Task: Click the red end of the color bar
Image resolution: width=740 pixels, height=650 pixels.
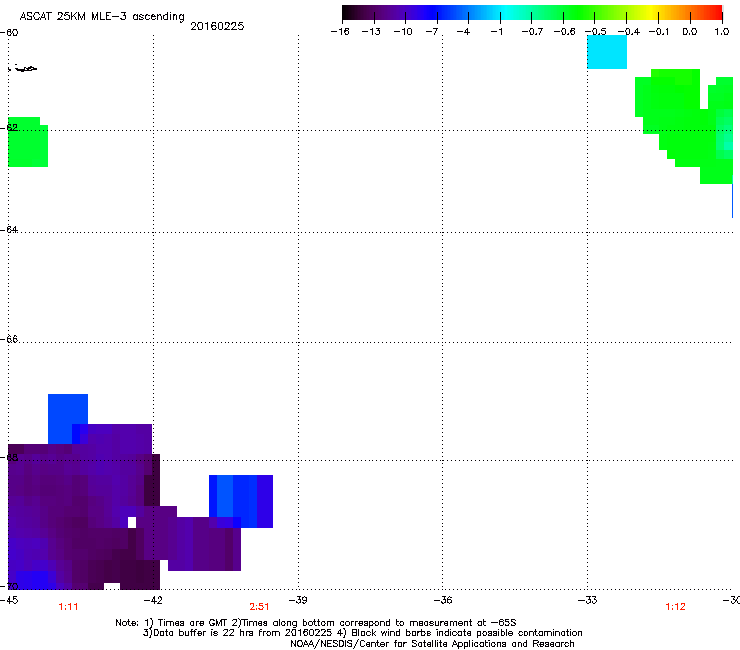Action: click(x=715, y=12)
